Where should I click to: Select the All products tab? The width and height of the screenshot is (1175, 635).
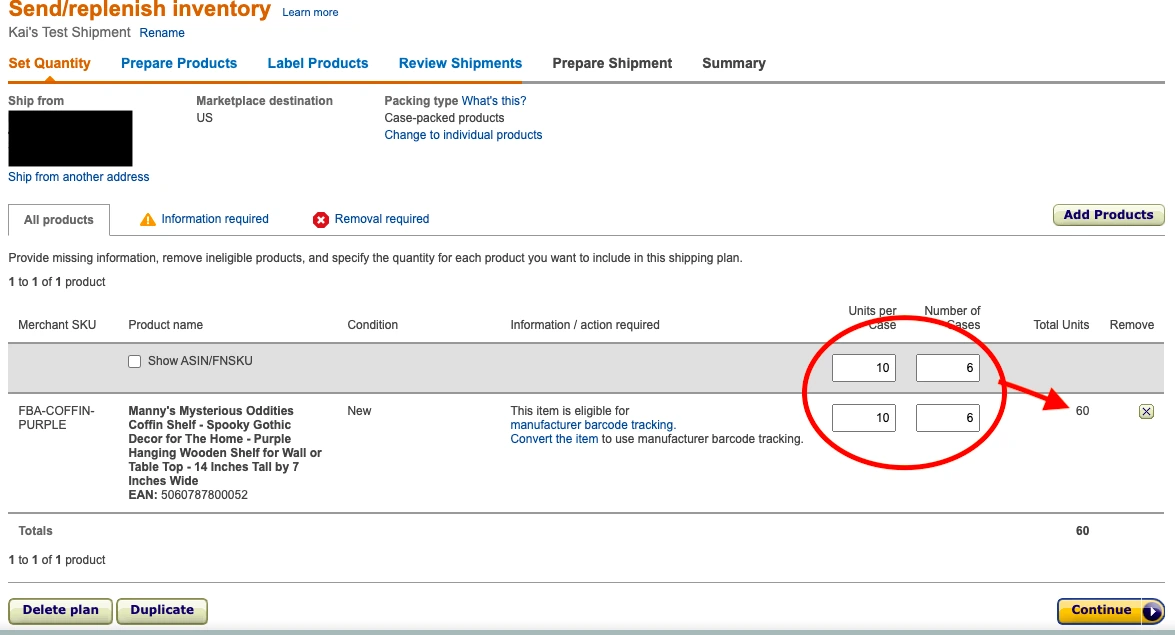(58, 220)
